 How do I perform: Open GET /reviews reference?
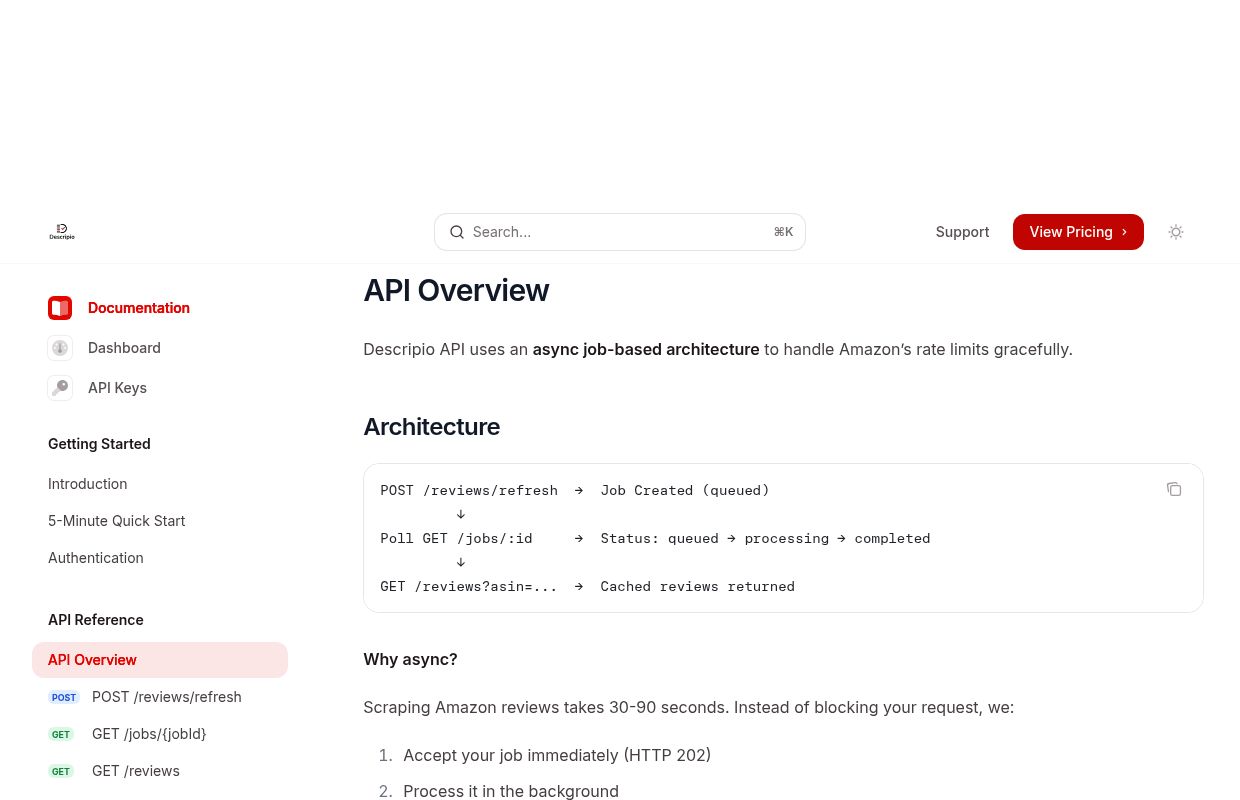coord(136,771)
